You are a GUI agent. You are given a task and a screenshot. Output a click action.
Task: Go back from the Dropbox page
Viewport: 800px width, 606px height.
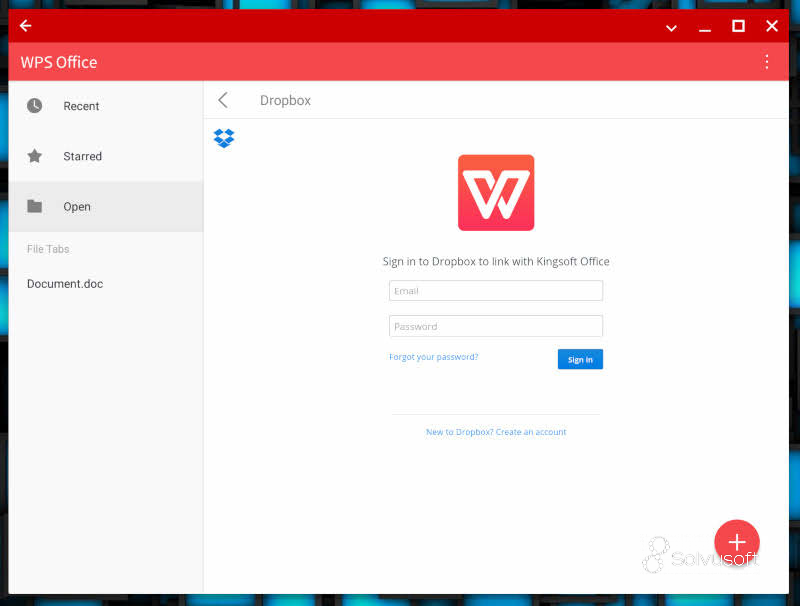(x=223, y=100)
